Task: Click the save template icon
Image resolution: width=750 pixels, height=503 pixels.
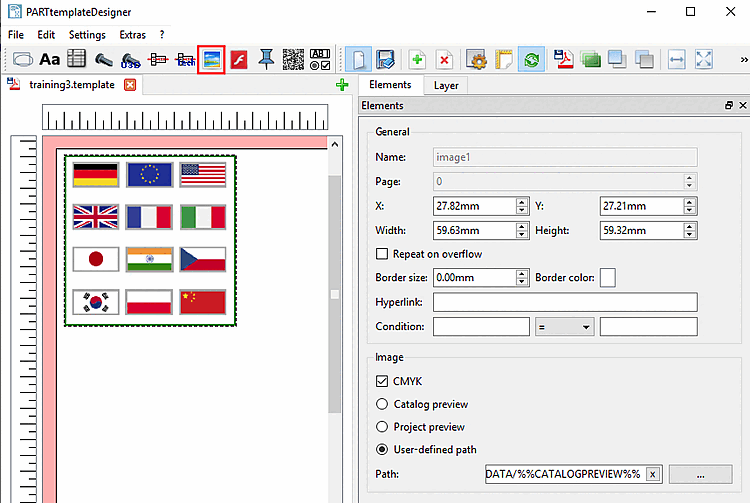Action: [385, 59]
